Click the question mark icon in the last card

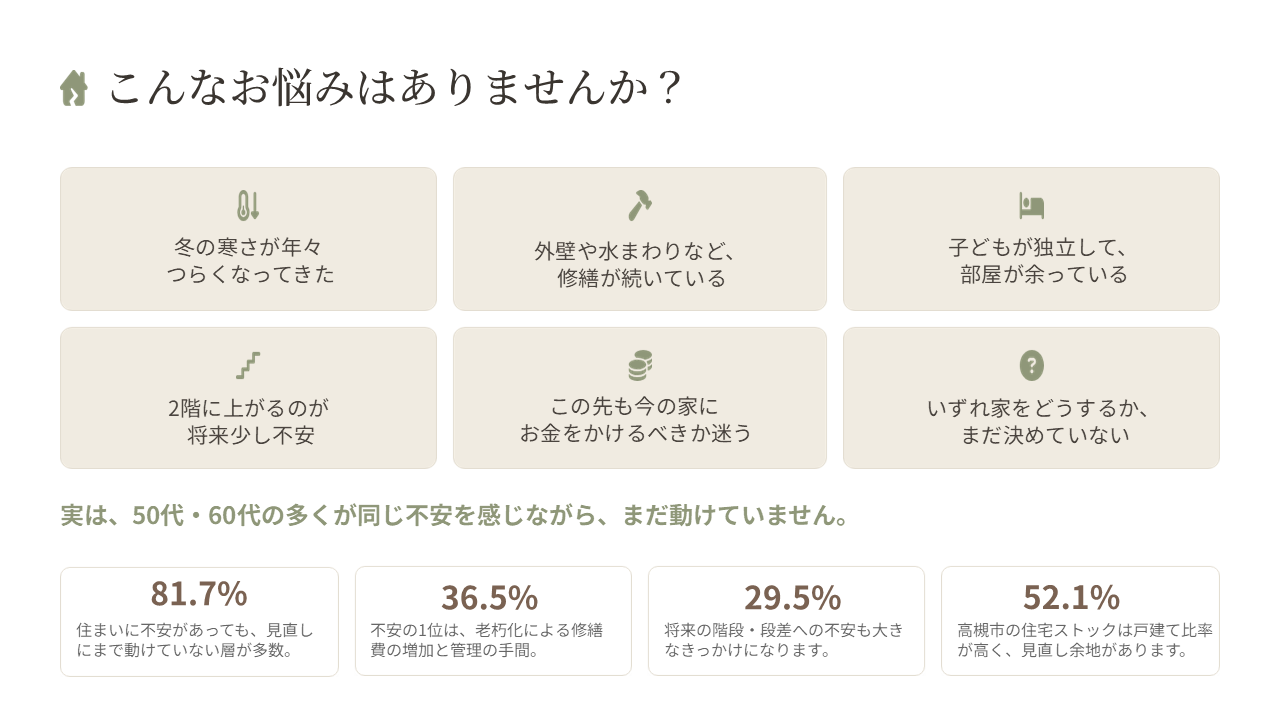1031,365
